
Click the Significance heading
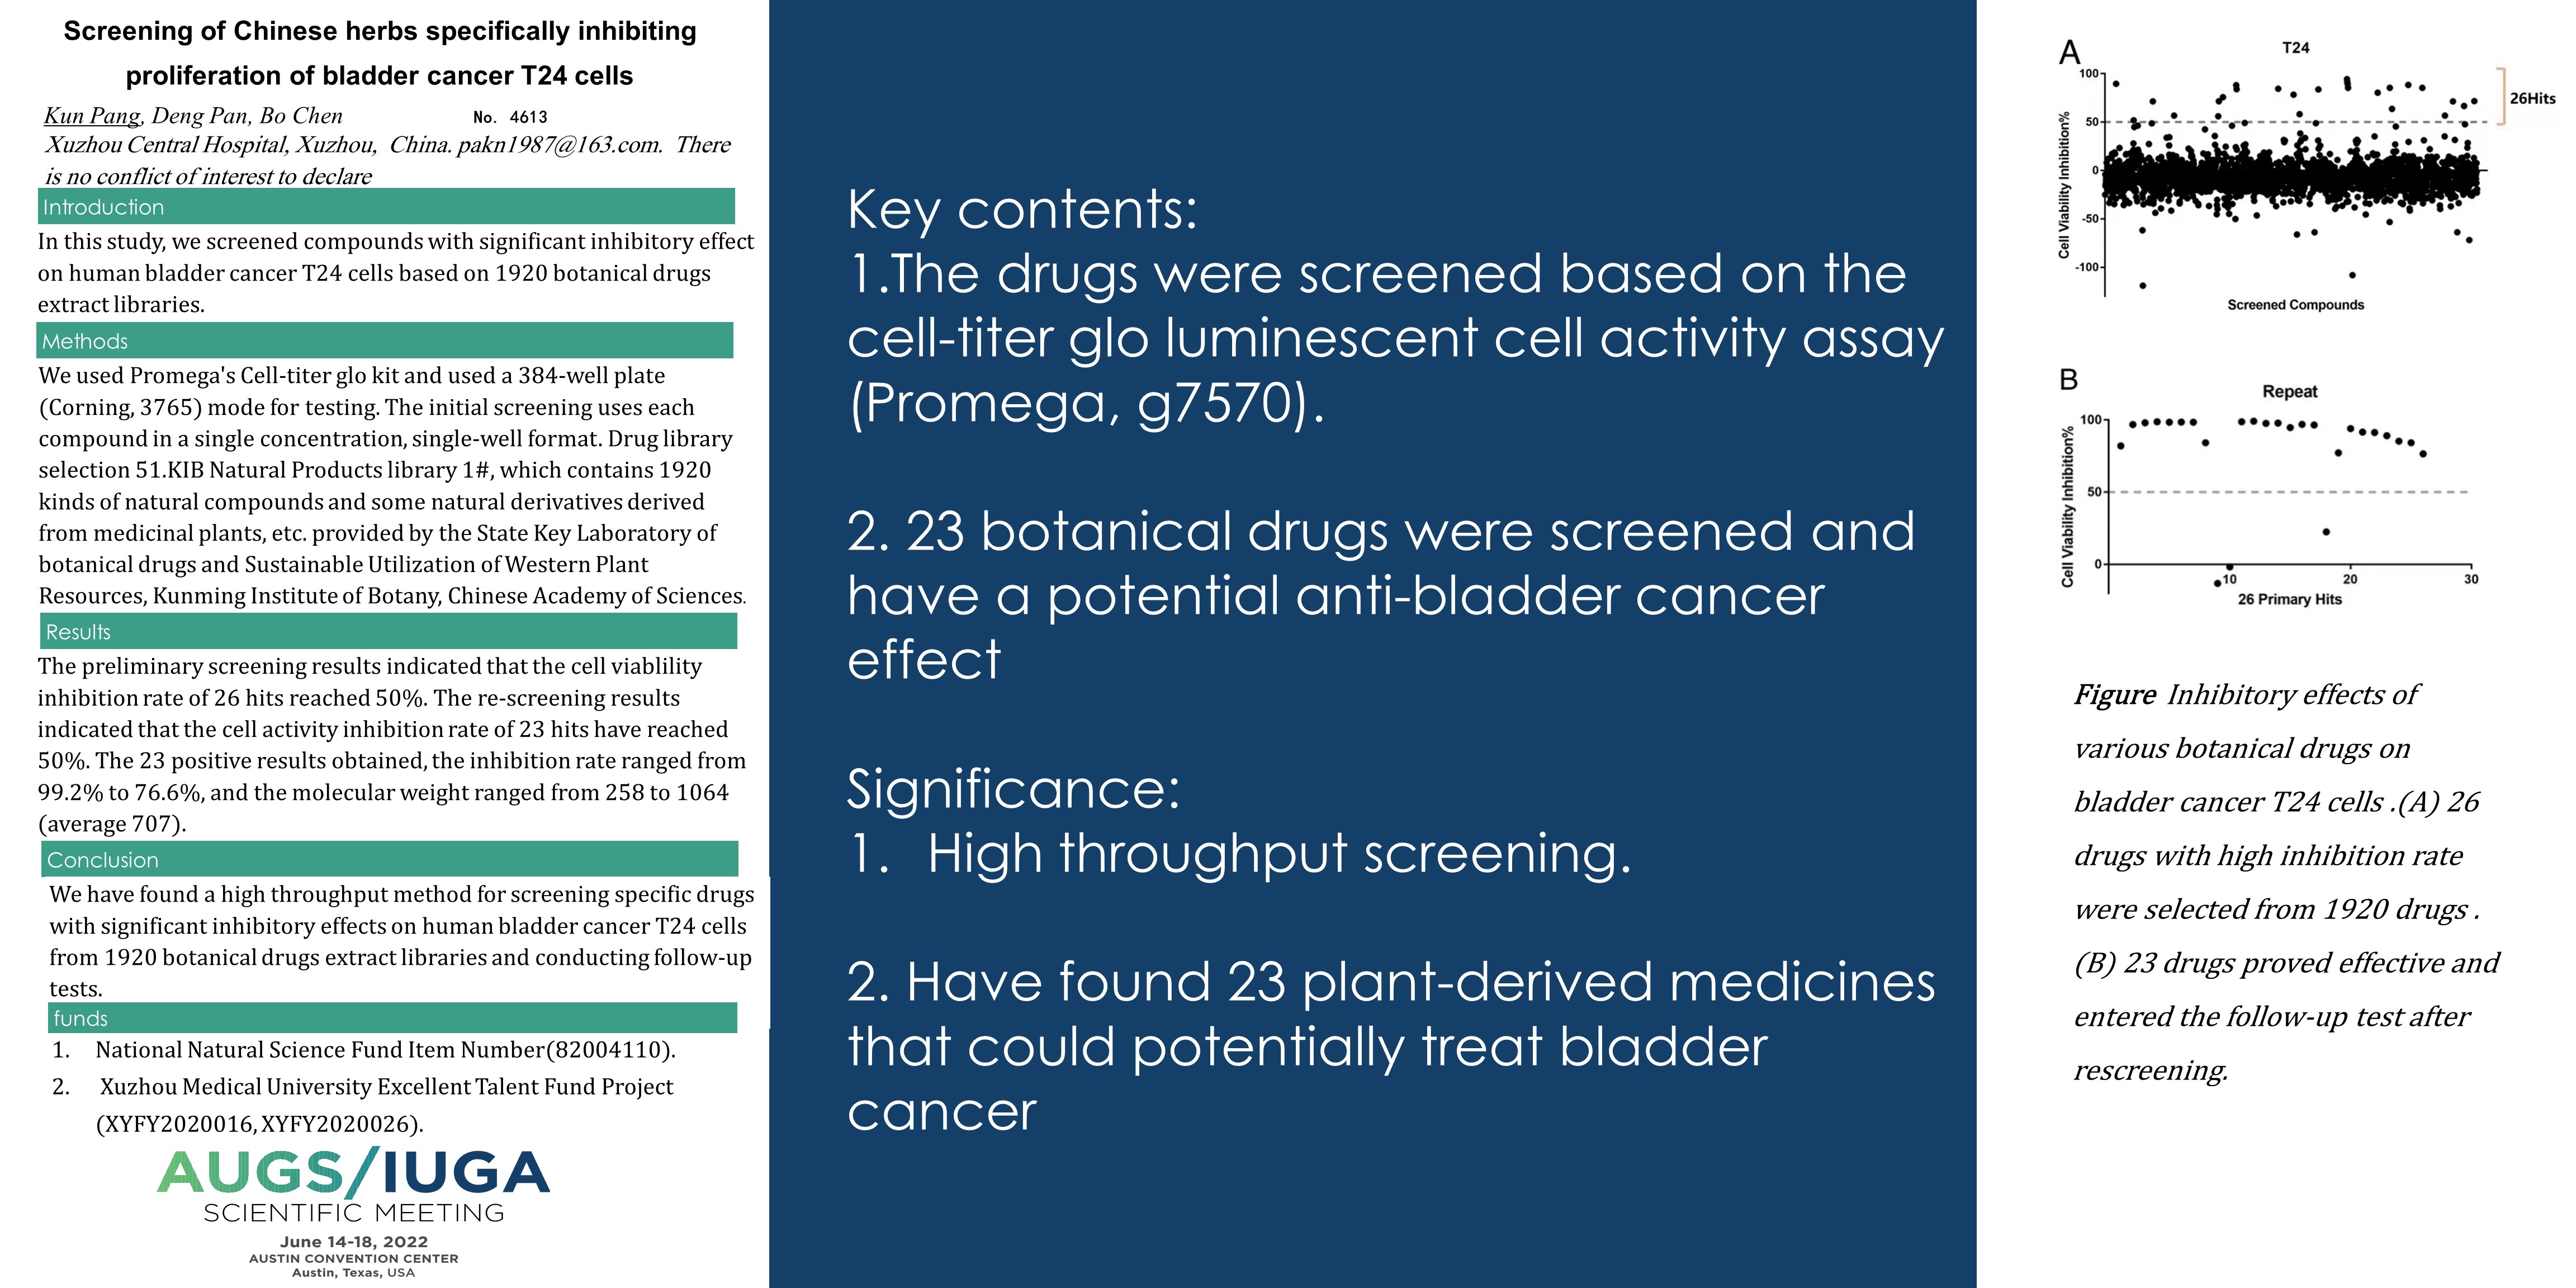1013,789
